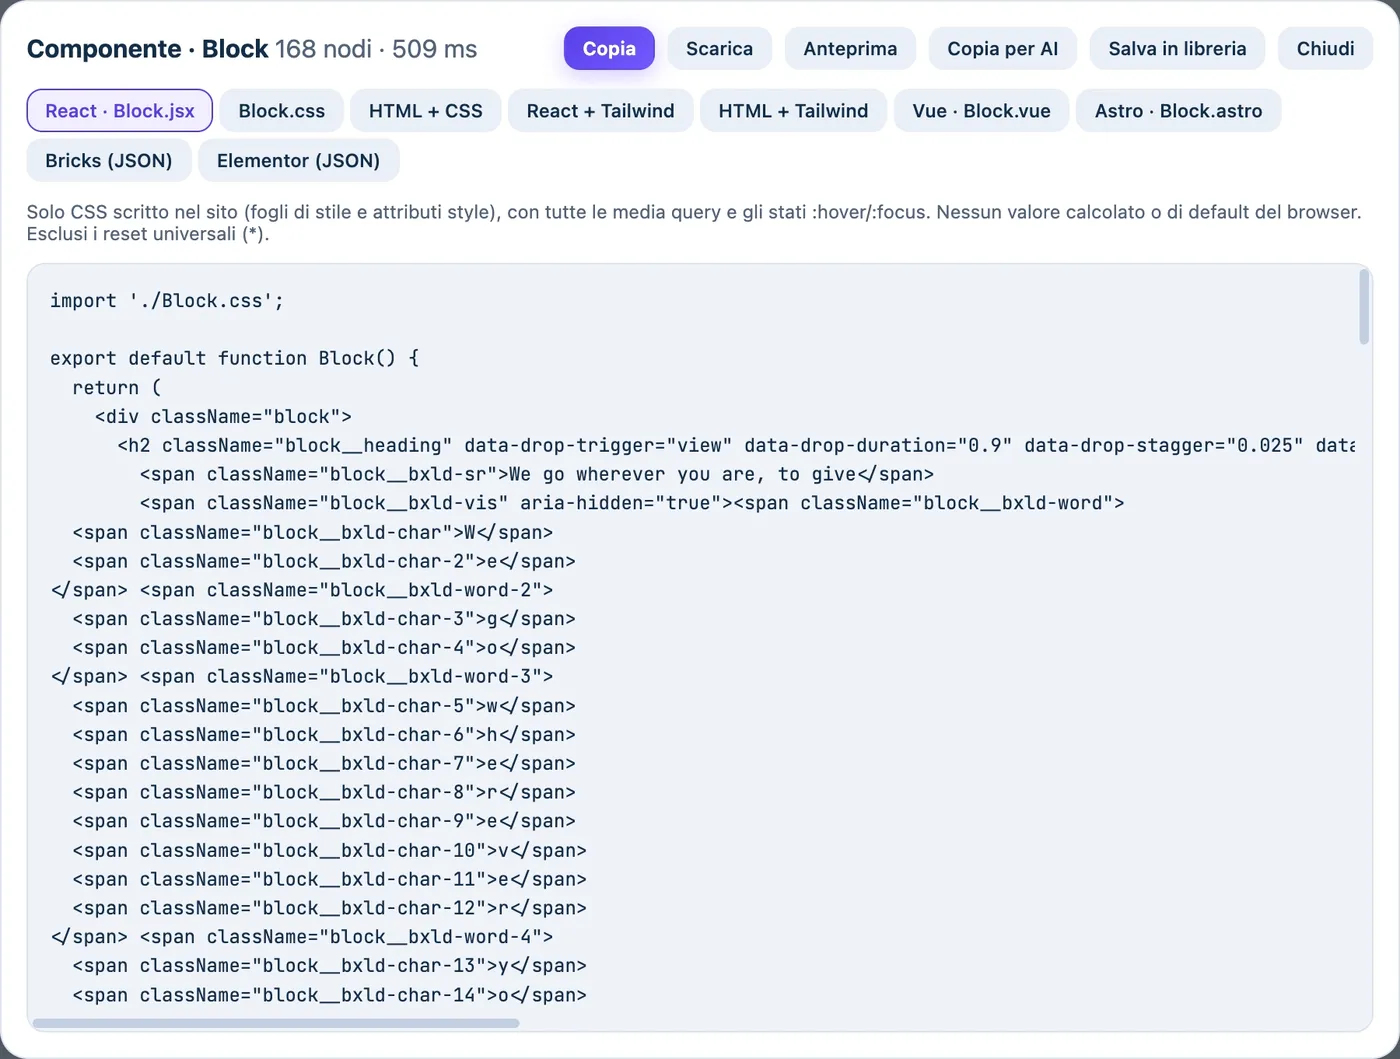Click the '168 nodi · 509 ms' stats text
The height and width of the screenshot is (1059, 1400).
[376, 49]
